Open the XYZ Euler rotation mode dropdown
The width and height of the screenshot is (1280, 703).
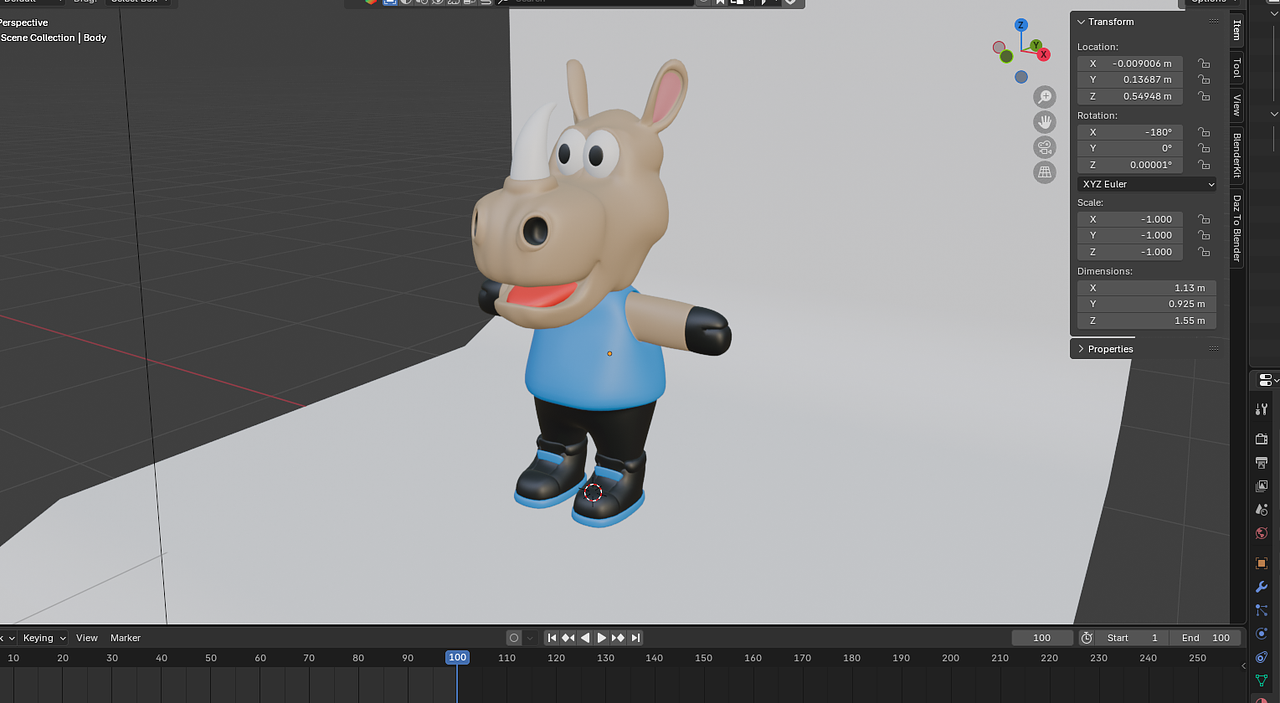point(1147,184)
